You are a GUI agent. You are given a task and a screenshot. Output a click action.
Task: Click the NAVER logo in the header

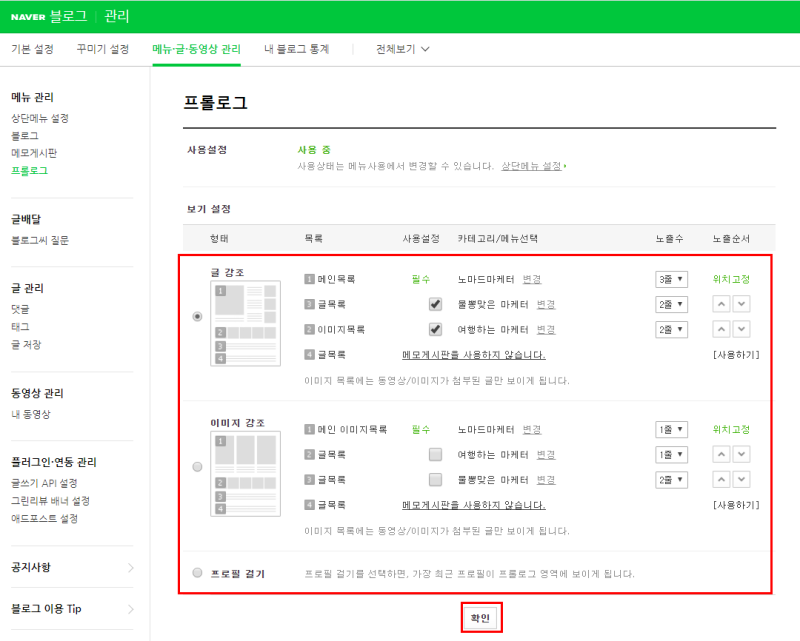coord(28,17)
